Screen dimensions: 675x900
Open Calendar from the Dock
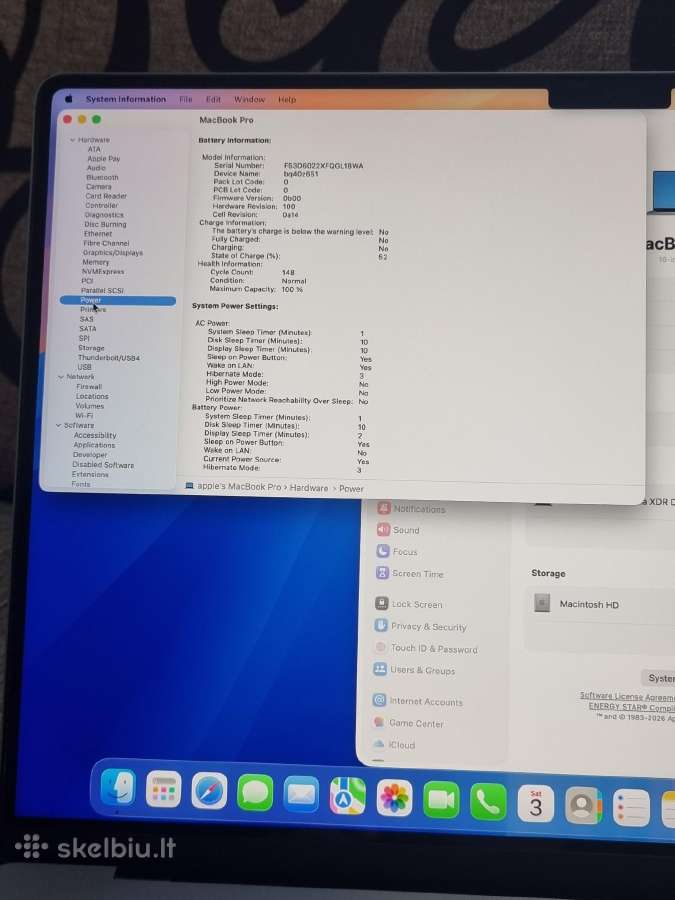[536, 804]
